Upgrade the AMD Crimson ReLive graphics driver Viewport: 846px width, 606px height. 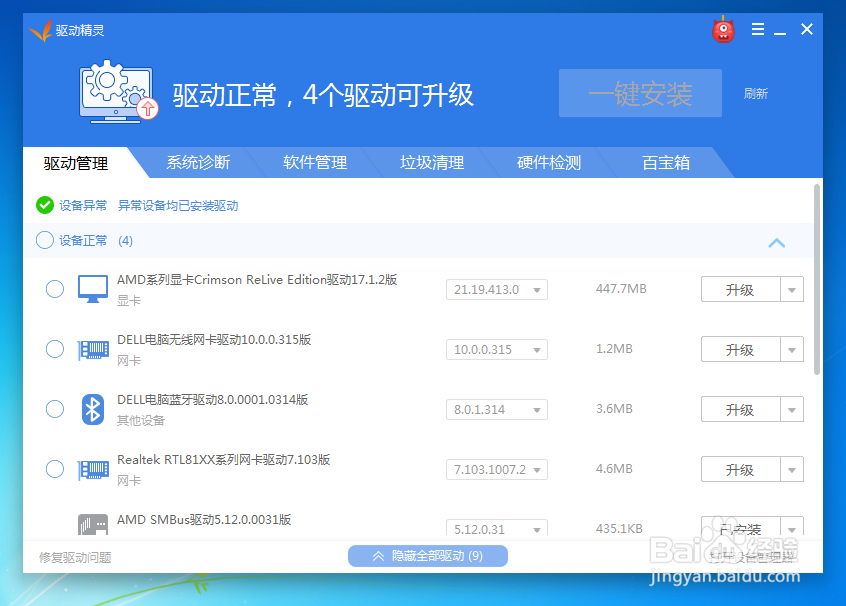pyautogui.click(x=740, y=290)
